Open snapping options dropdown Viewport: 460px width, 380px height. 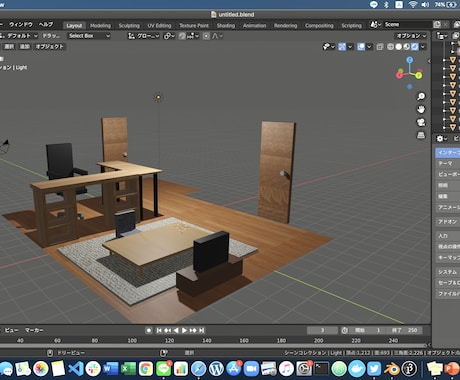193,36
